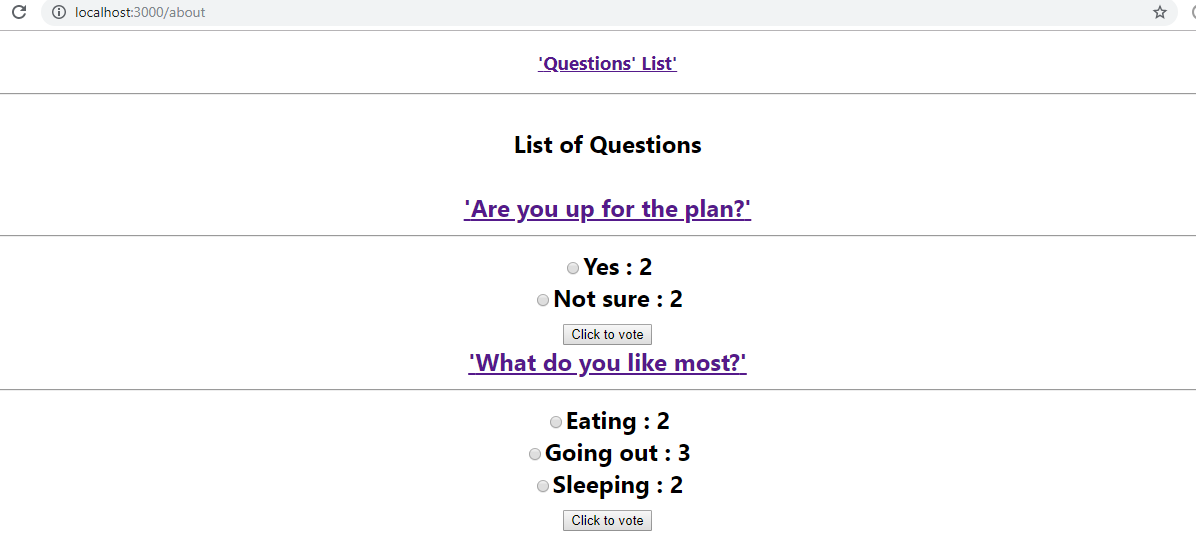Click the 'List of Questions' heading
1196x538 pixels.
(607, 145)
